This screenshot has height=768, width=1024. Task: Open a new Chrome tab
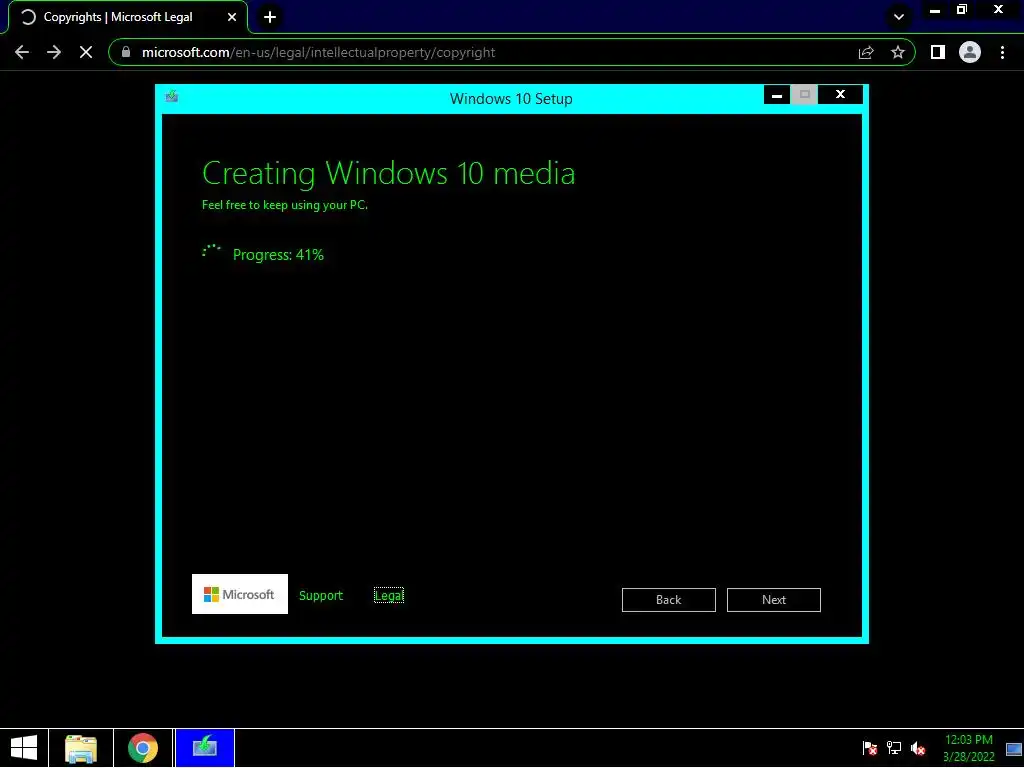[x=270, y=17]
